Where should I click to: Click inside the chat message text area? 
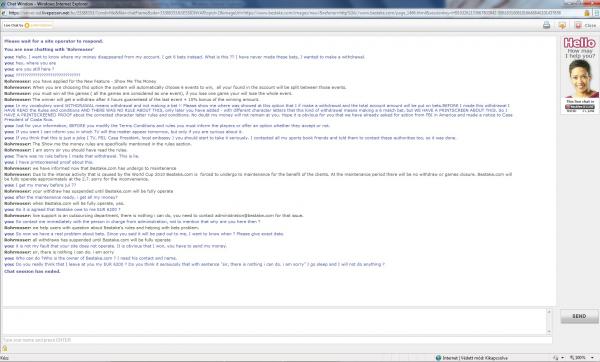pos(274,322)
